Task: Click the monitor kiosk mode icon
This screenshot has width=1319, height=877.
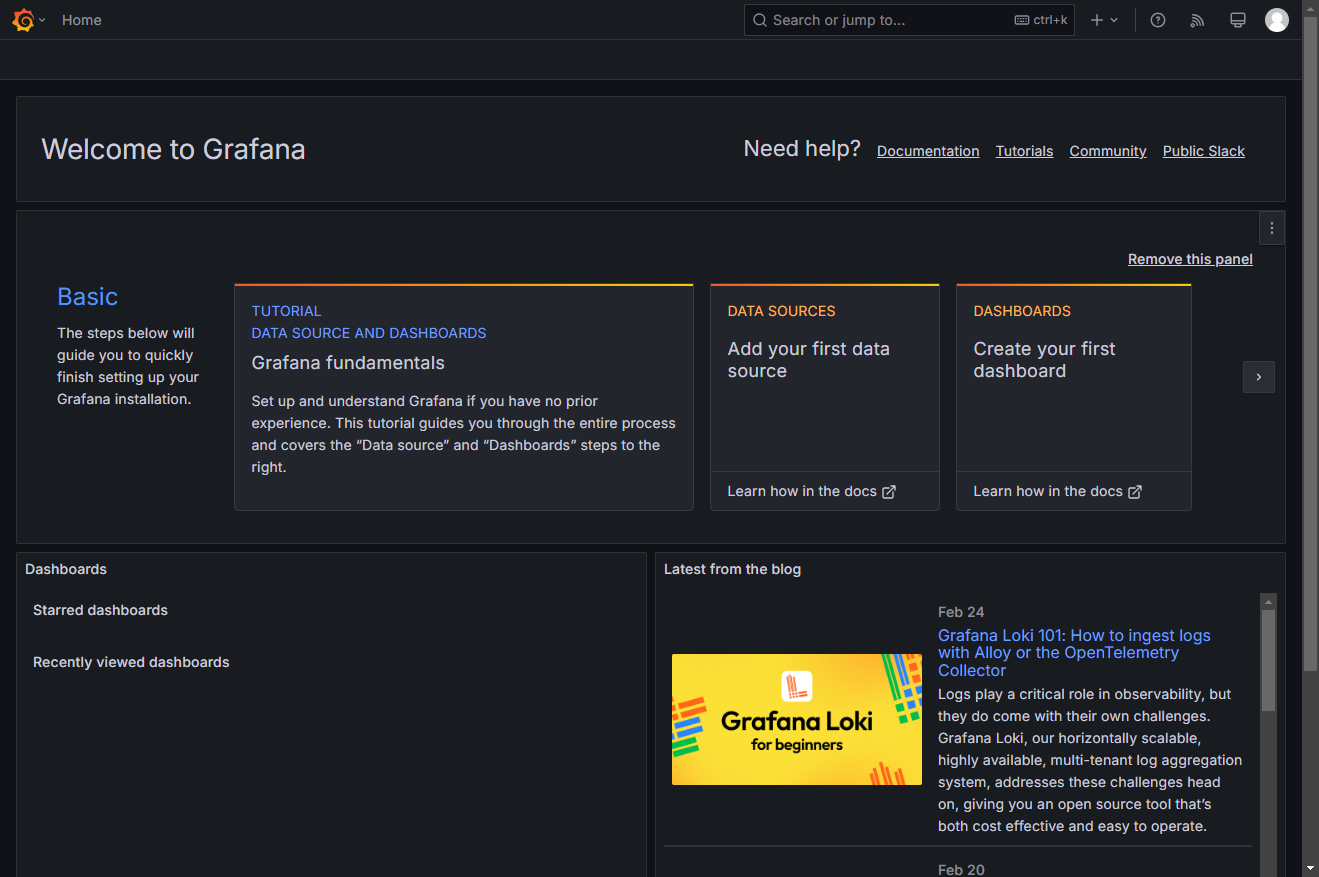Action: pos(1237,20)
